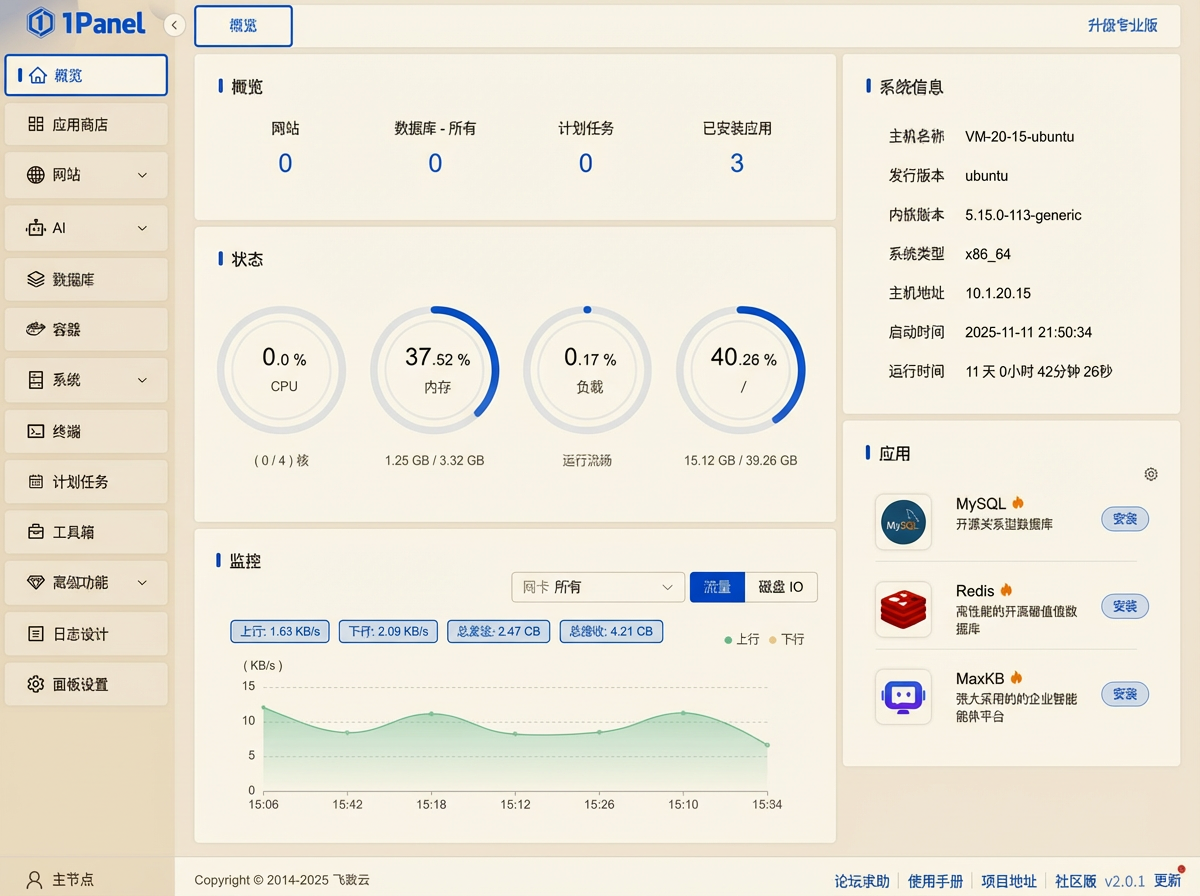Collapse sidebar with the arrow button
This screenshot has width=1200, height=896.
click(175, 25)
